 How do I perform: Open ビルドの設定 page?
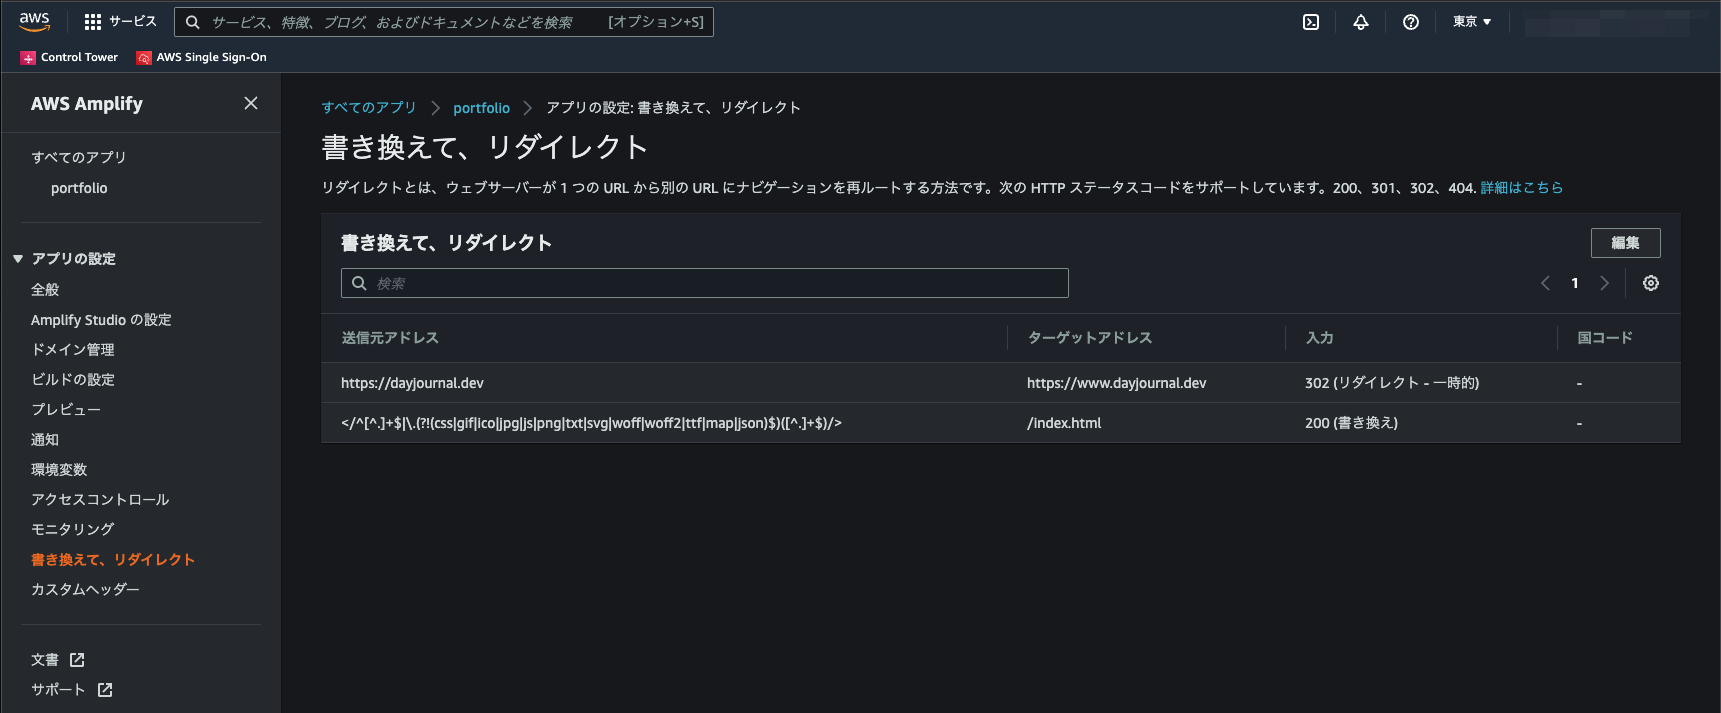[73, 379]
